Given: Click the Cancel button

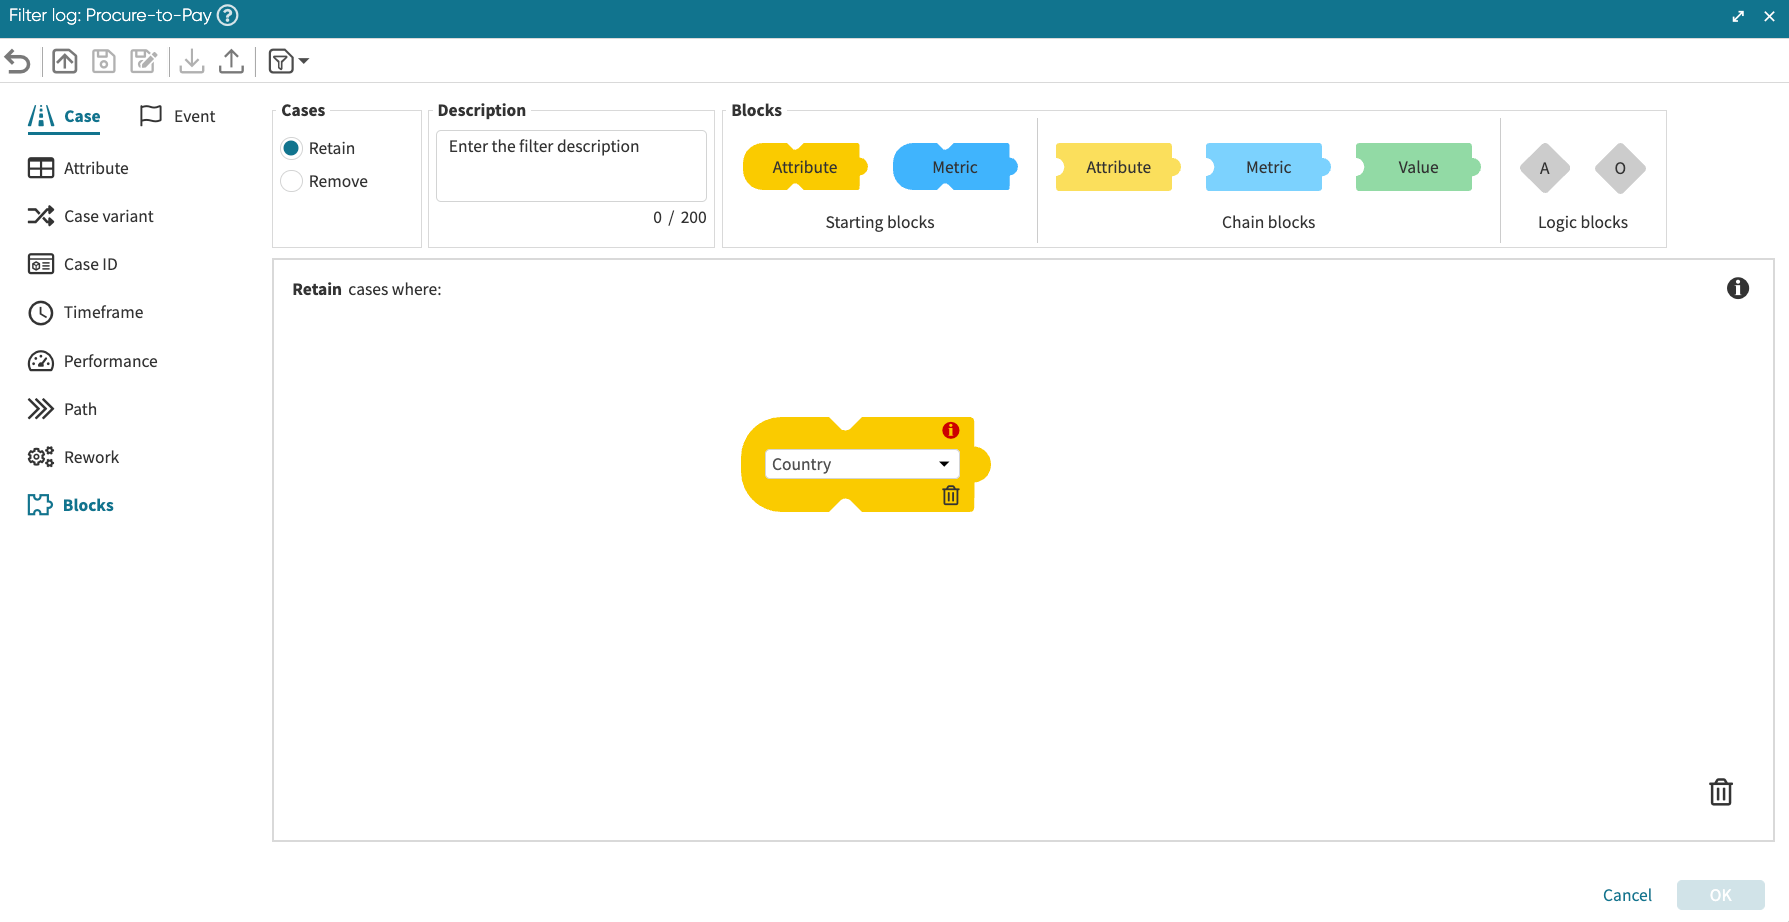Looking at the screenshot, I should coord(1626,895).
